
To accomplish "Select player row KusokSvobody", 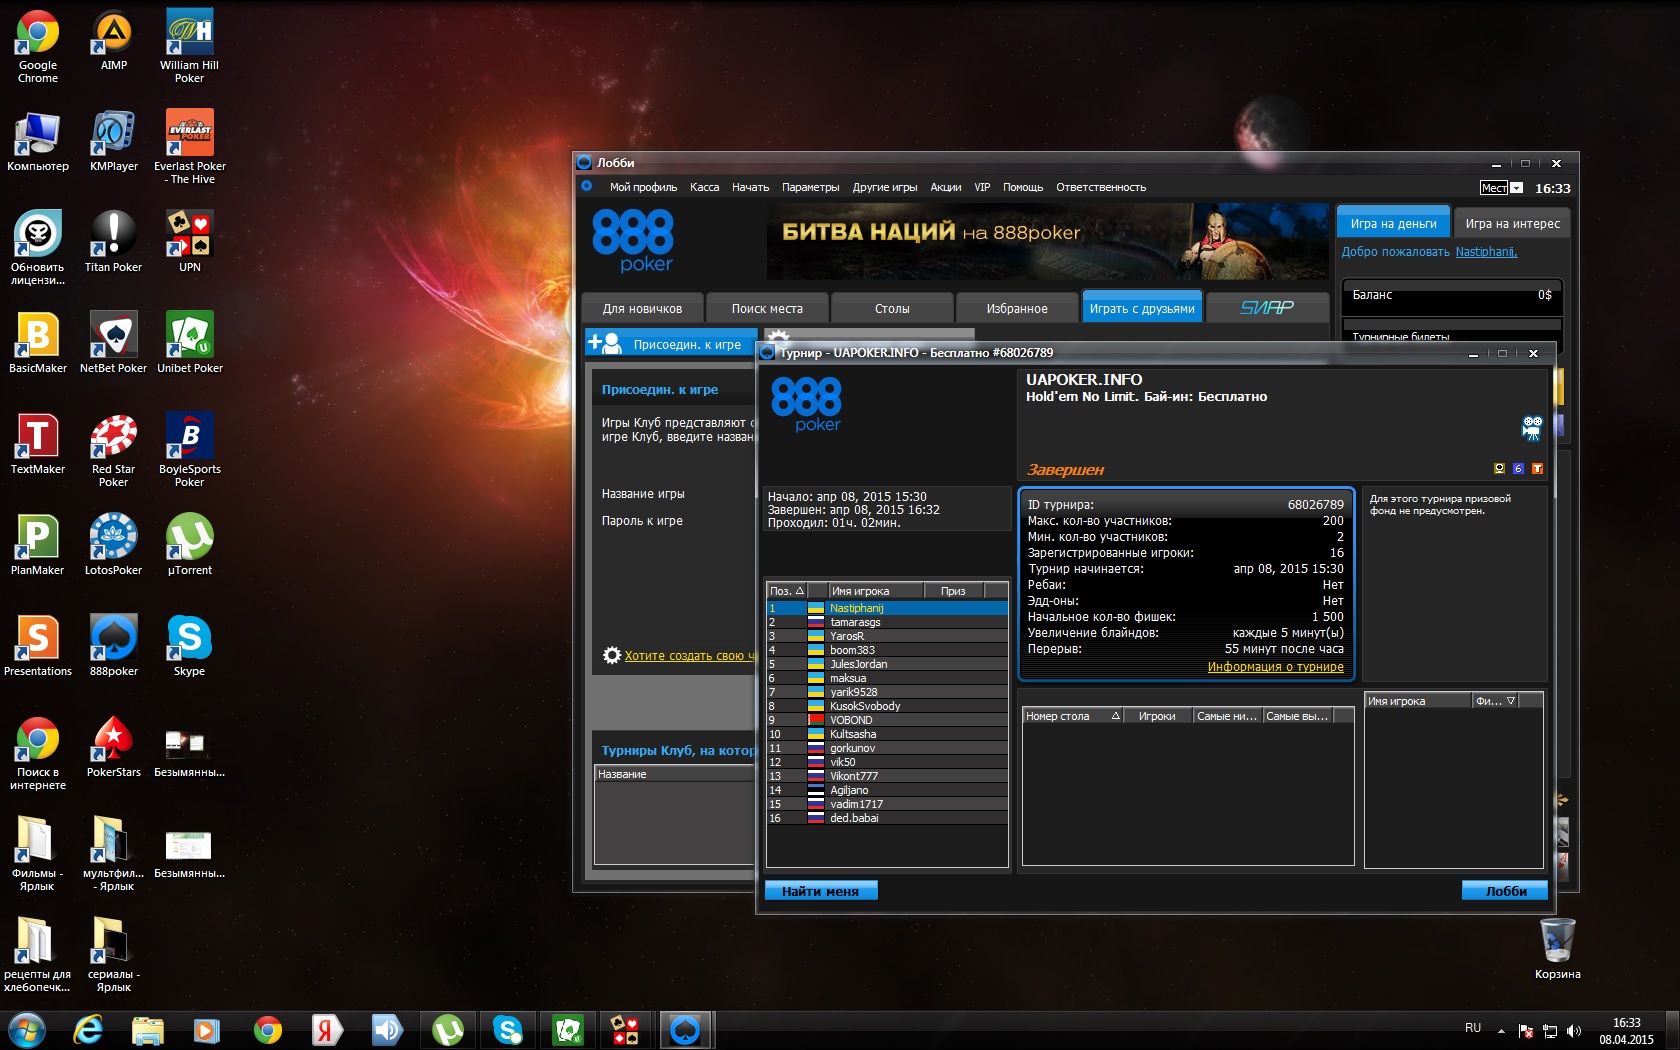I will pyautogui.click(x=887, y=706).
